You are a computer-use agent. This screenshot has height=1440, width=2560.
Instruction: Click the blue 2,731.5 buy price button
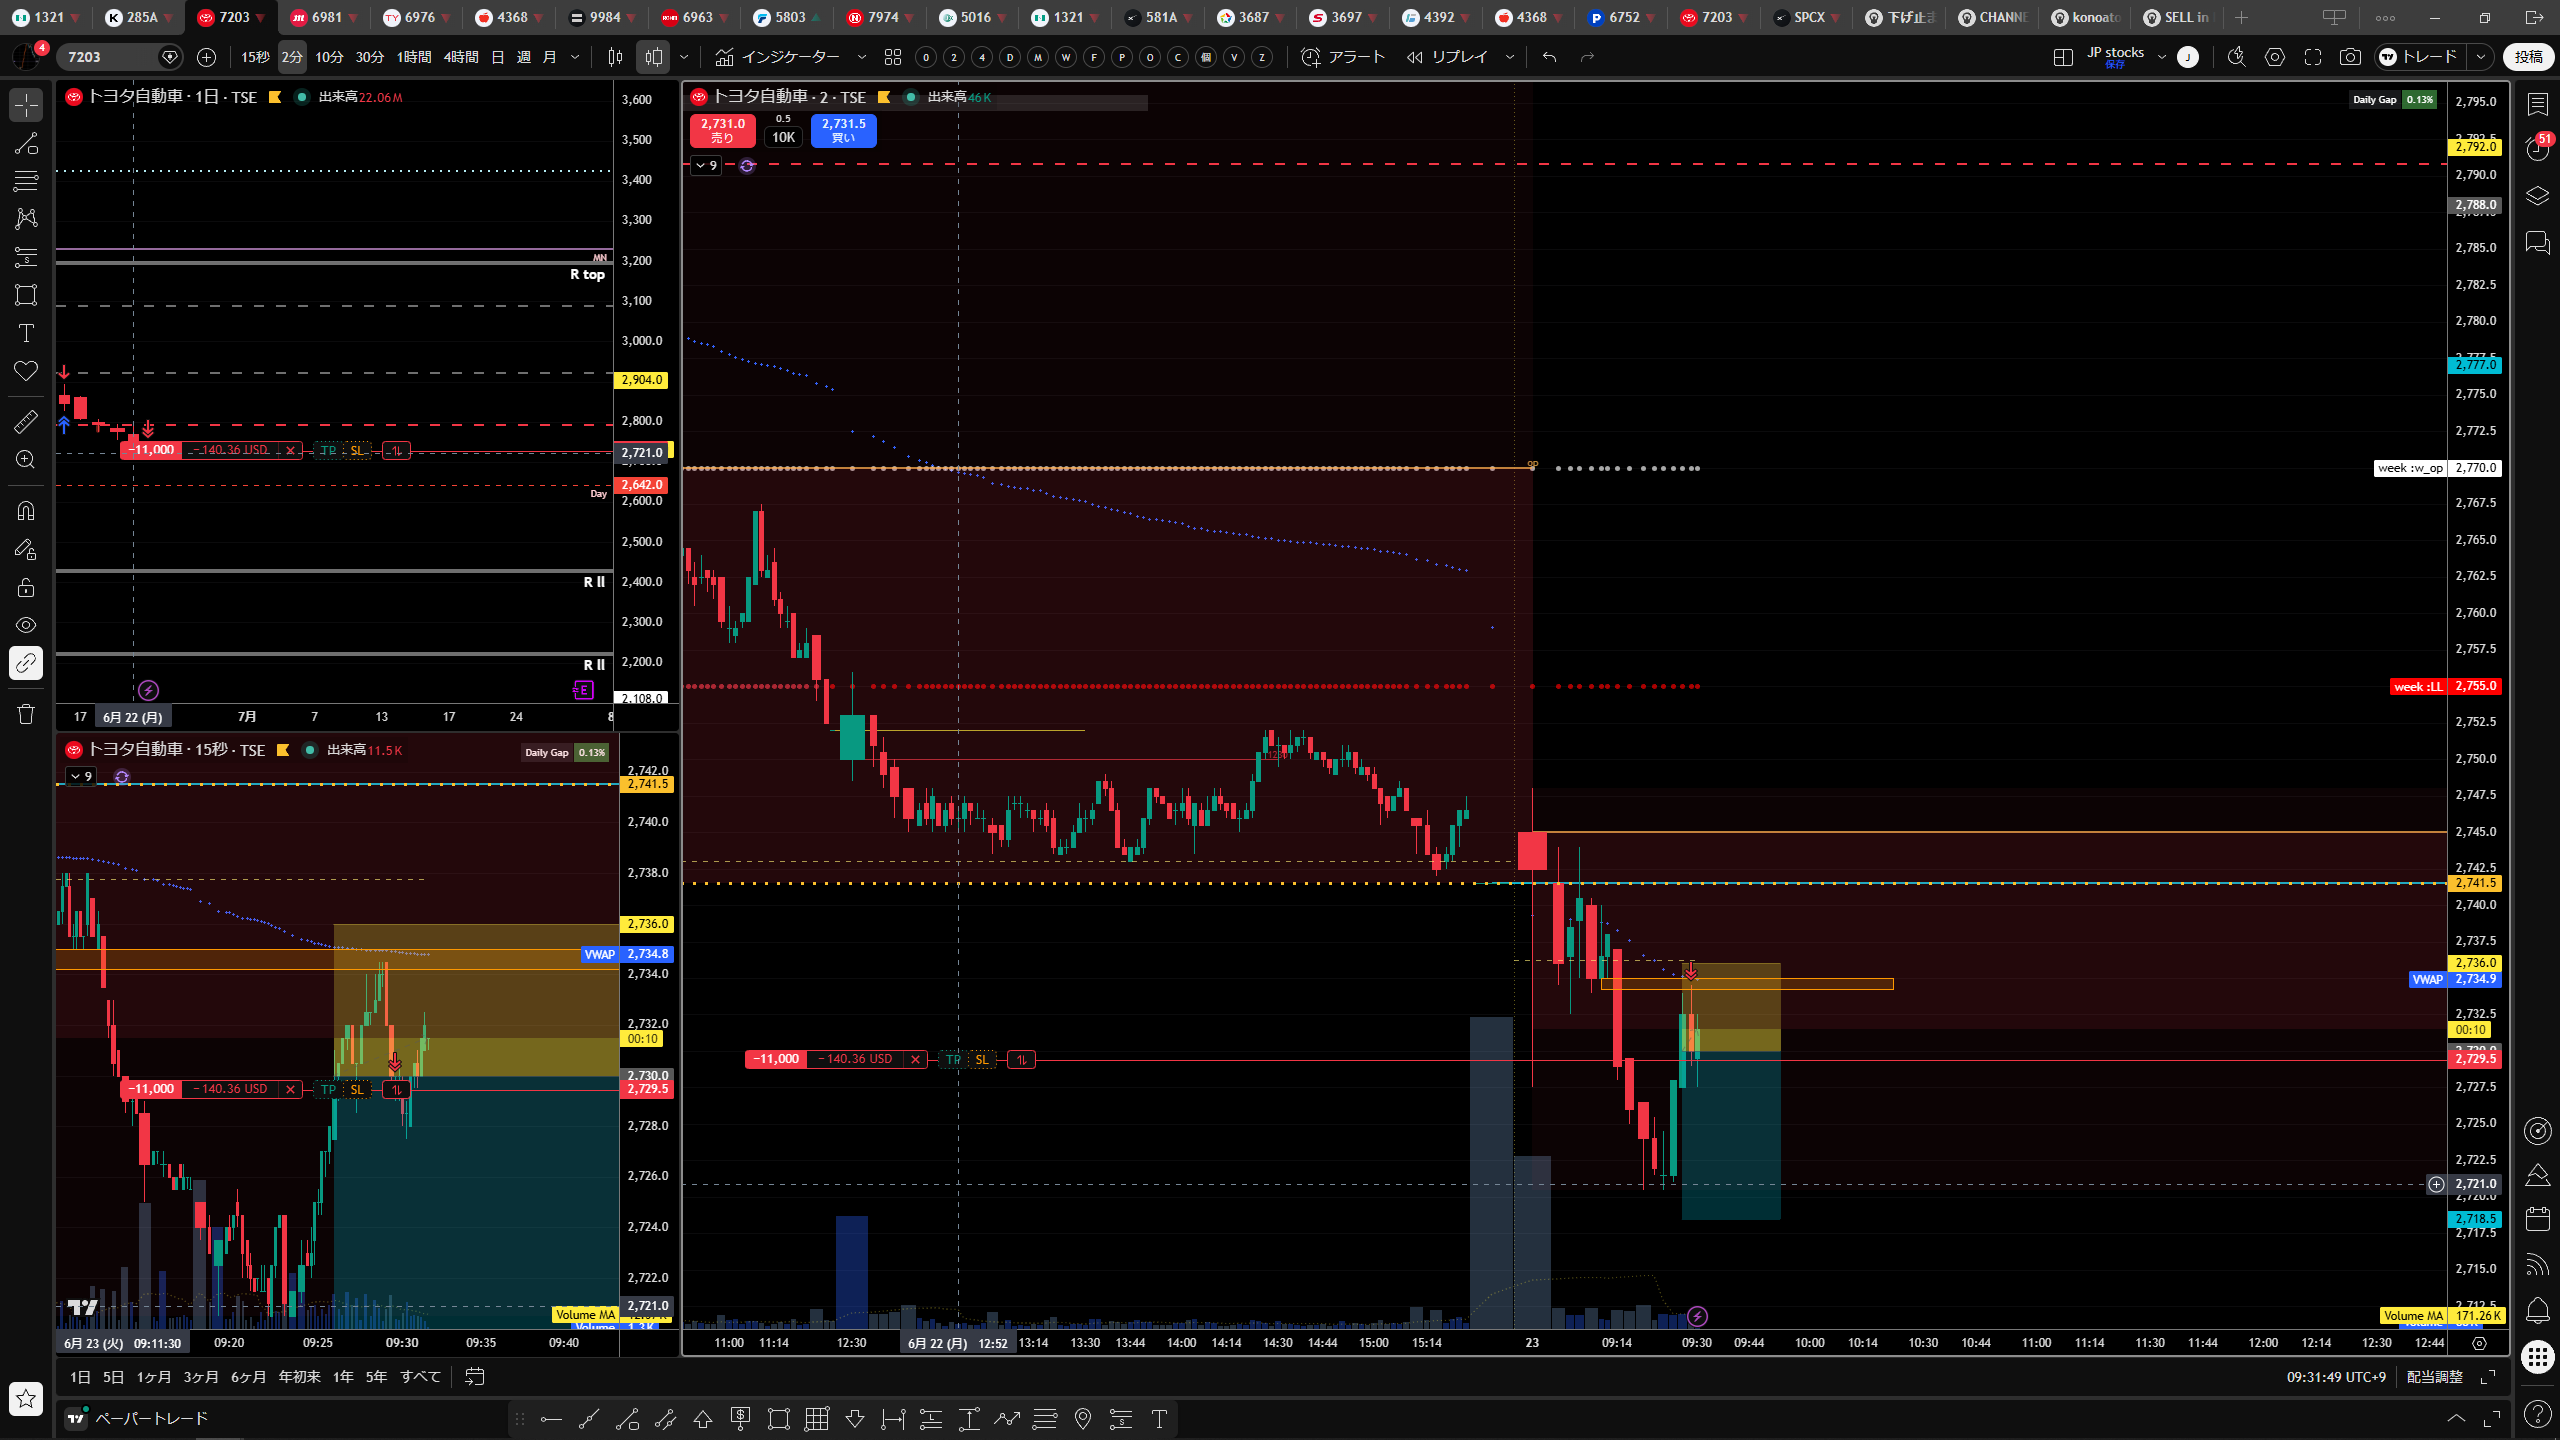(843, 130)
